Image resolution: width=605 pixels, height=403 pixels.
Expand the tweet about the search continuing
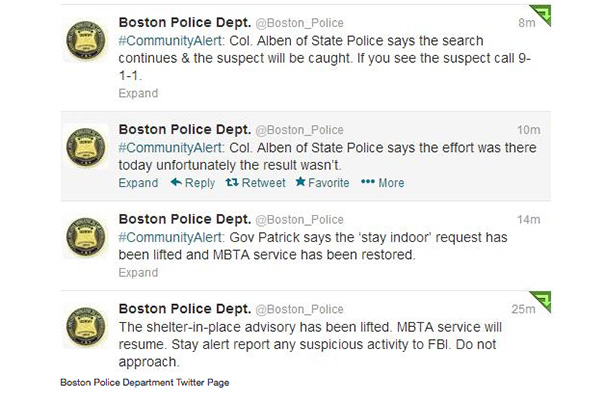(x=138, y=93)
